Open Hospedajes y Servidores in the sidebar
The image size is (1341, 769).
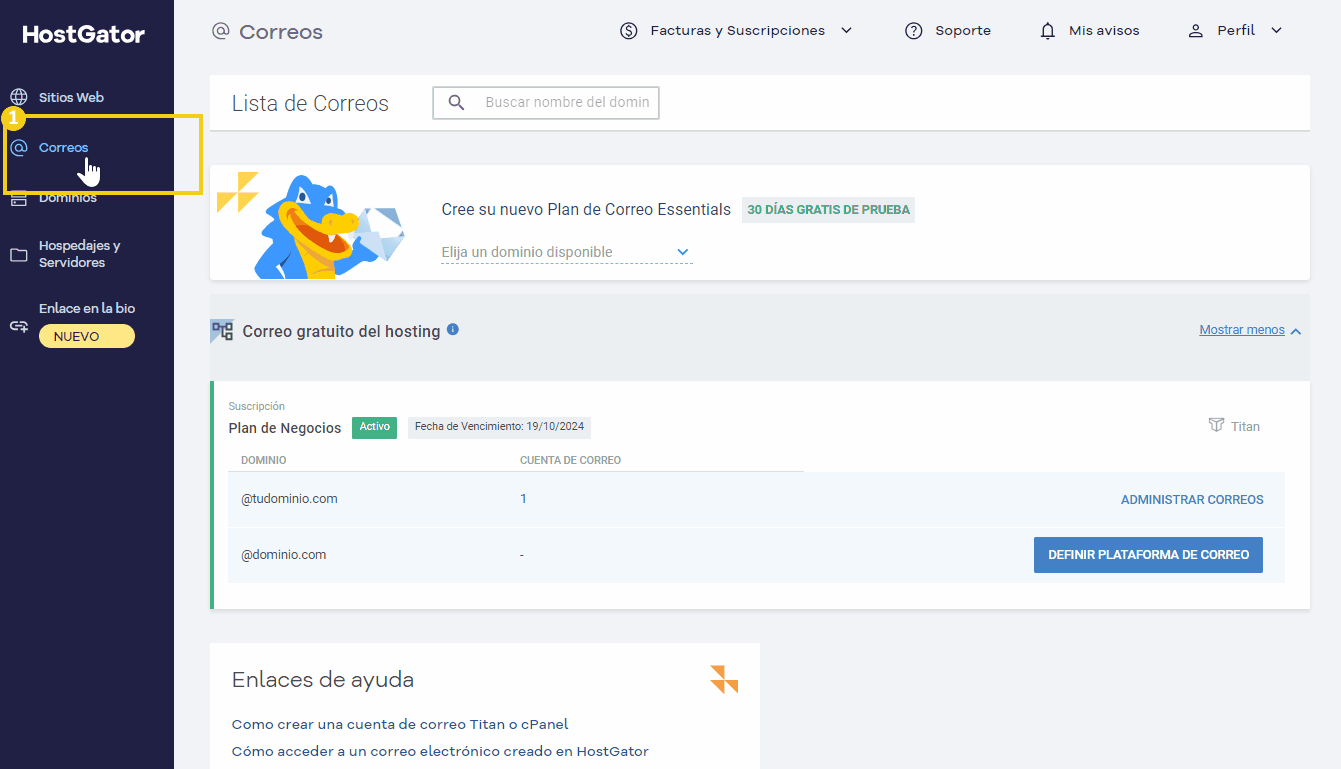tap(79, 254)
